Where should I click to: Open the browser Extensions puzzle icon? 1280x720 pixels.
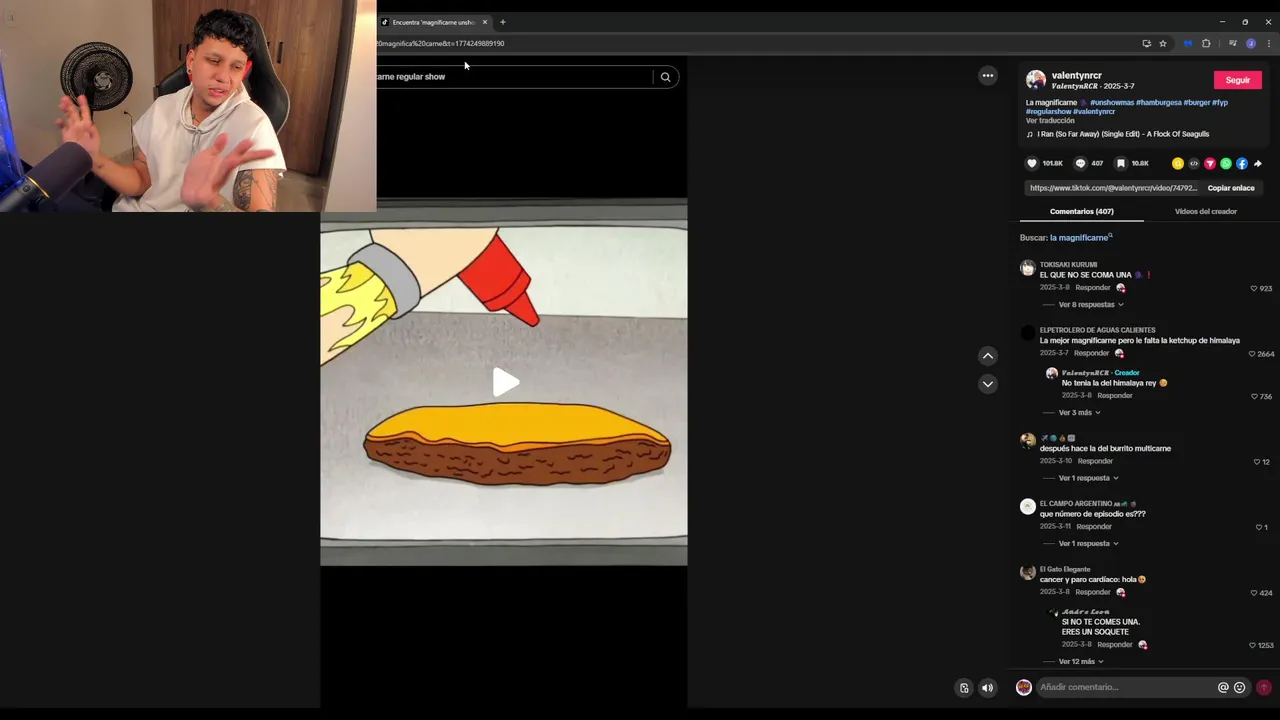1206,43
